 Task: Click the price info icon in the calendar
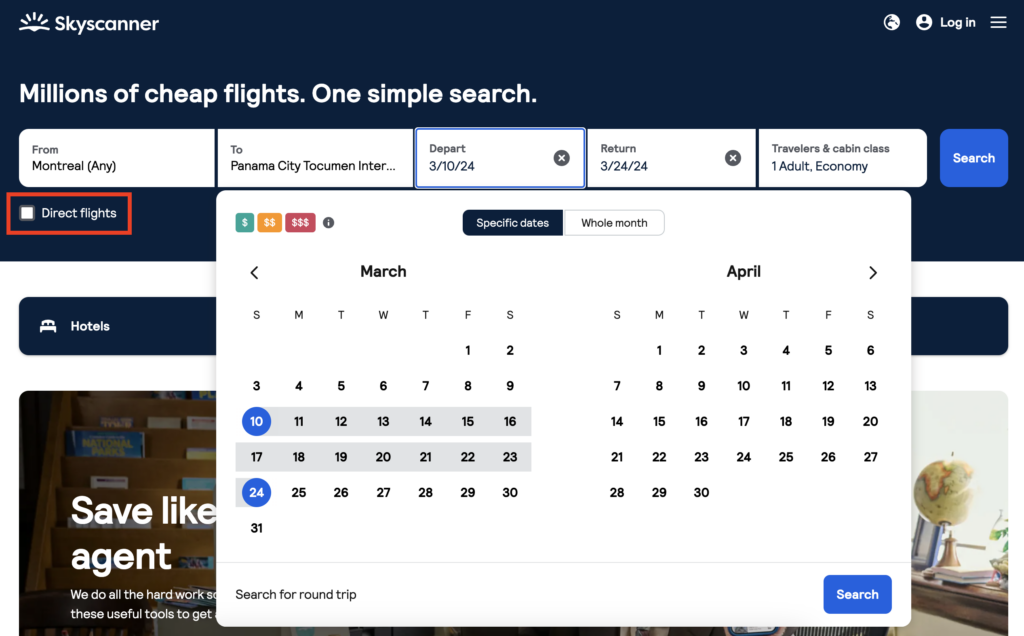(x=328, y=223)
